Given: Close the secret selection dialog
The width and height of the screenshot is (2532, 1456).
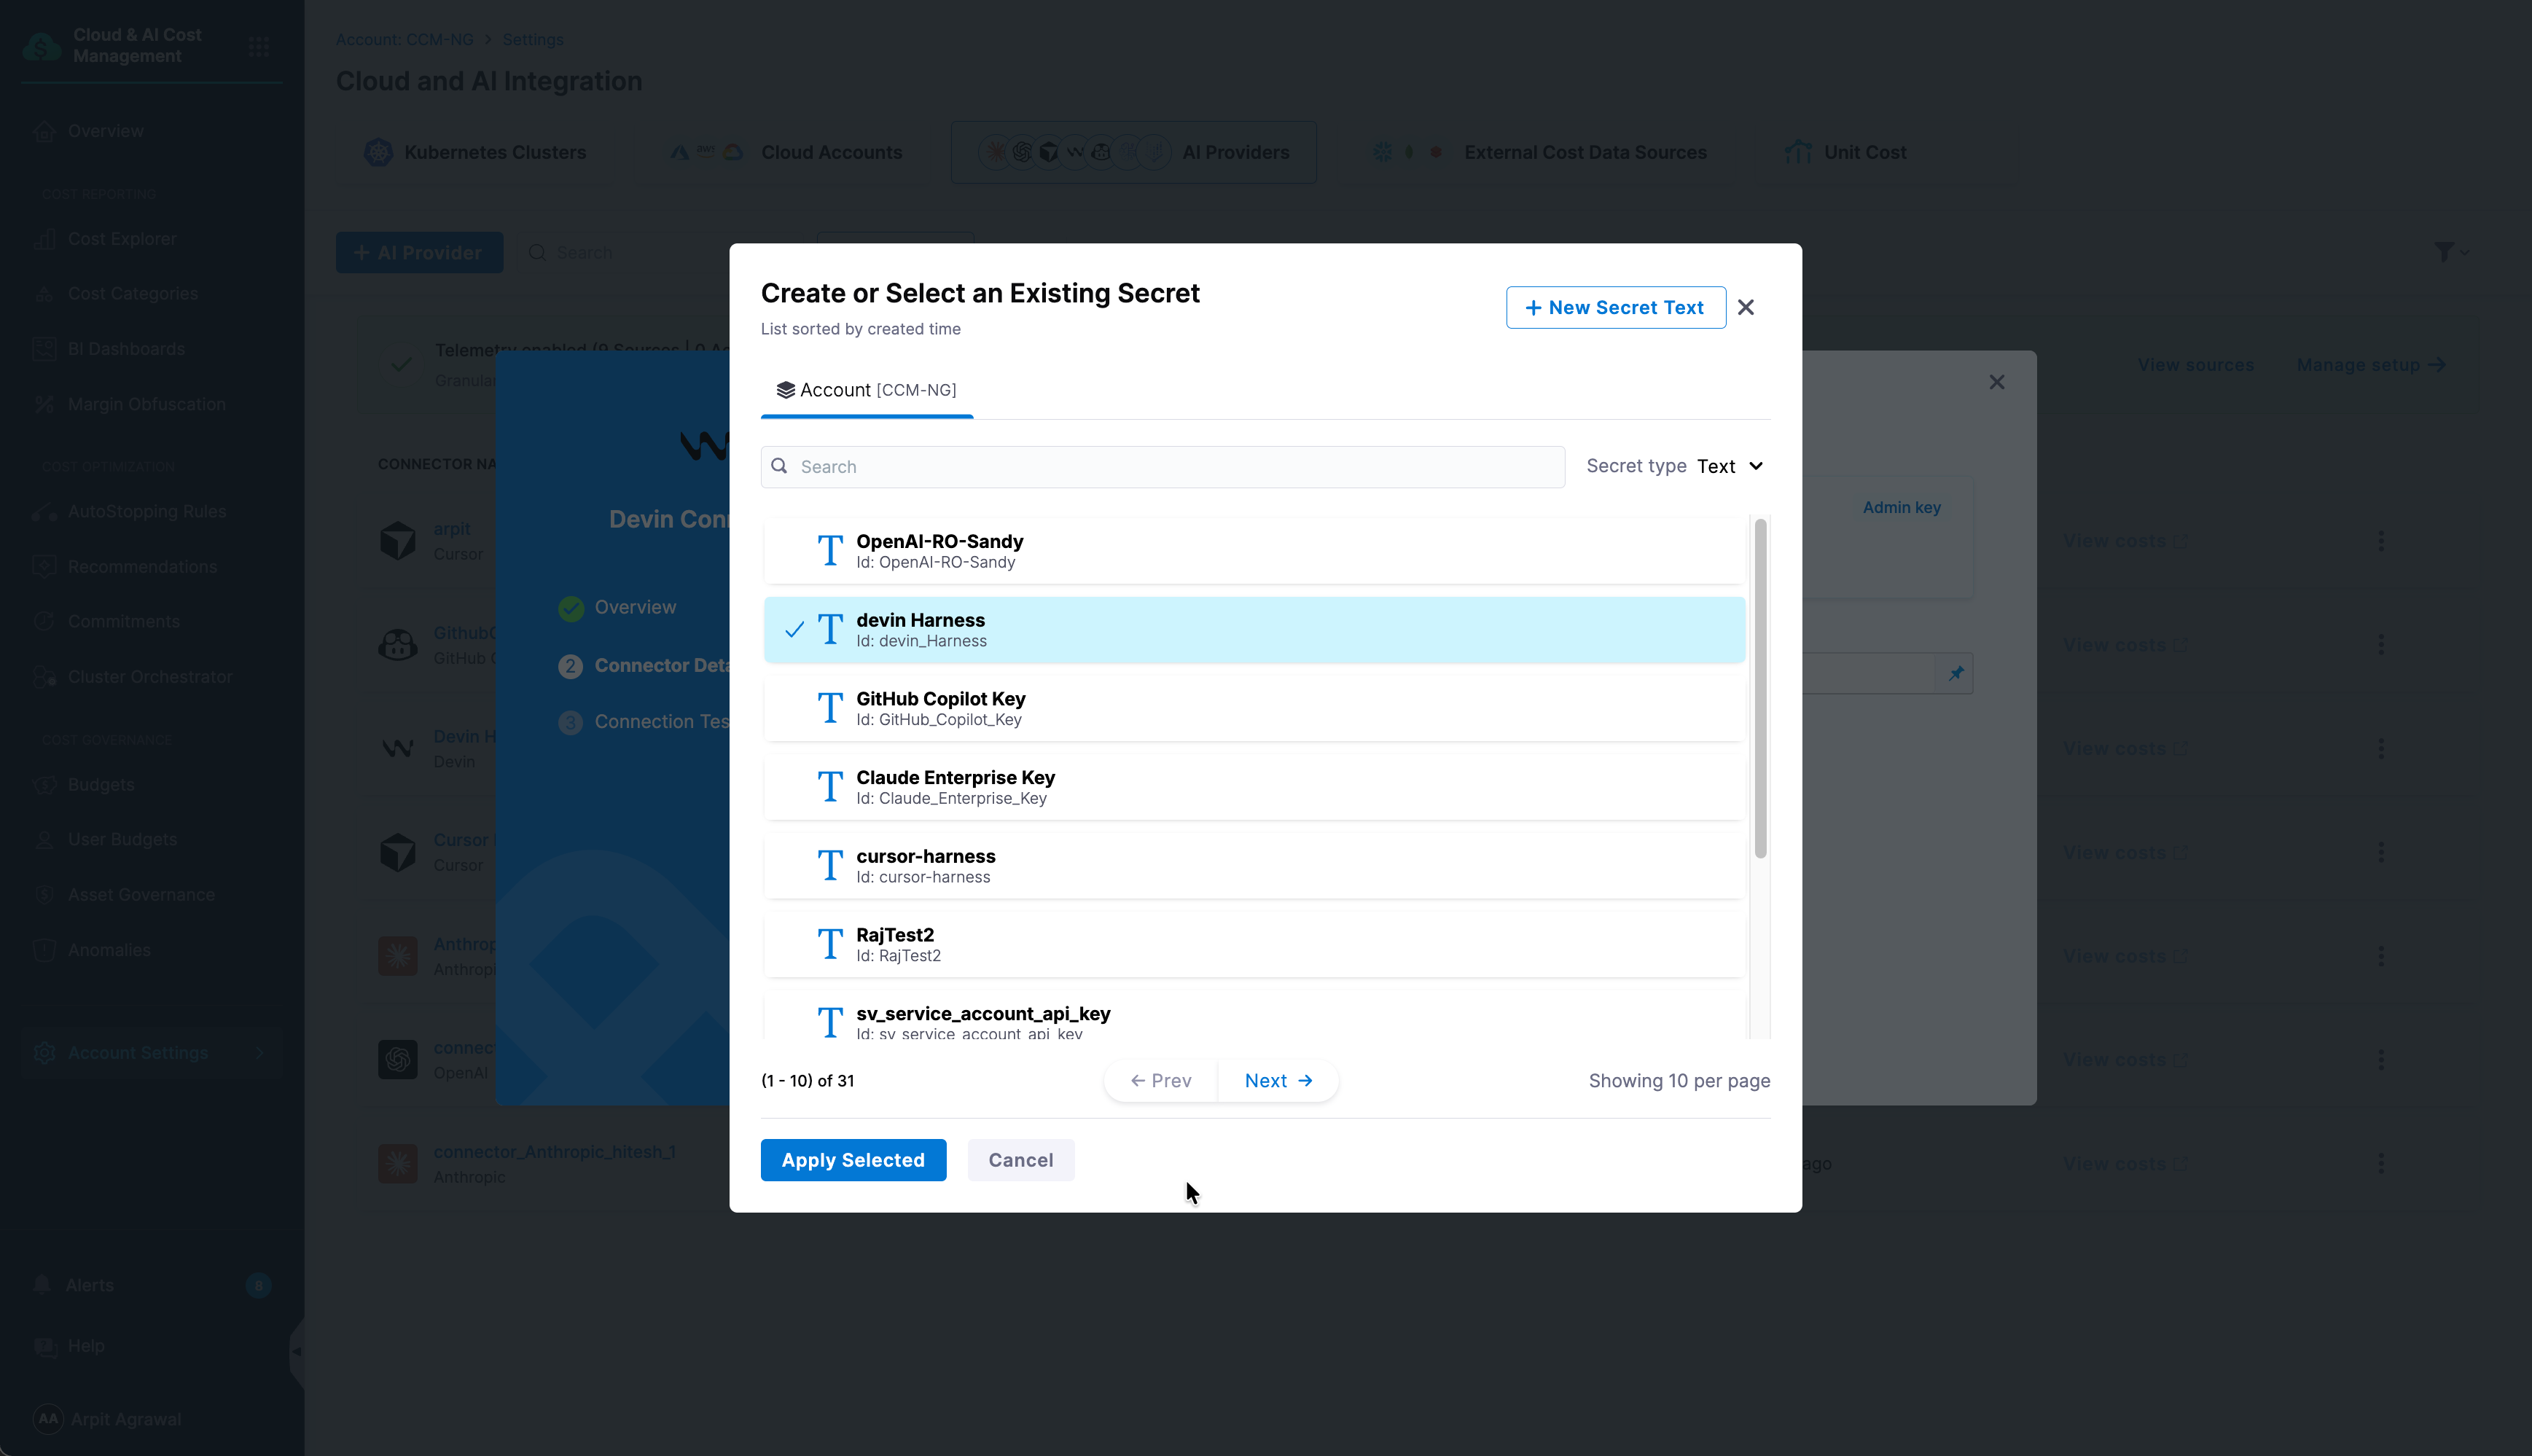Looking at the screenshot, I should click(x=1746, y=307).
